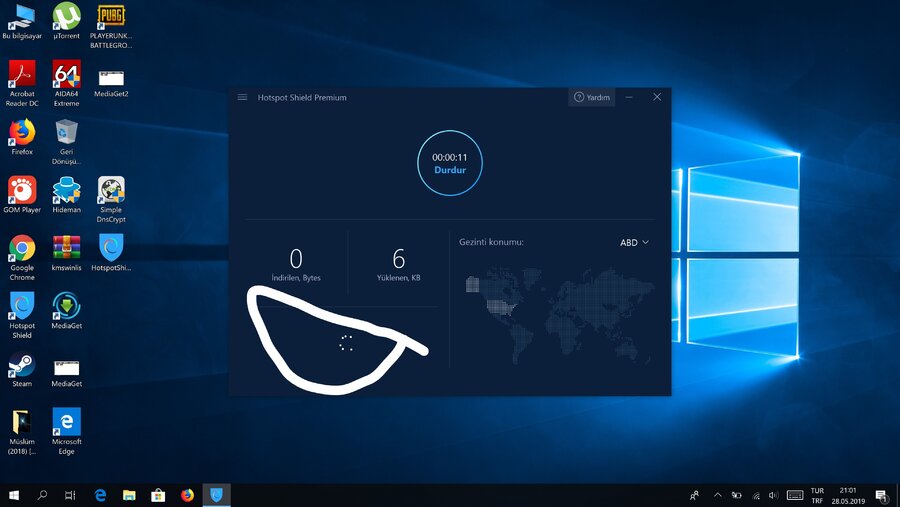
Task: Click the Yüklenen, KB upload counter
Action: pyautogui.click(x=398, y=264)
